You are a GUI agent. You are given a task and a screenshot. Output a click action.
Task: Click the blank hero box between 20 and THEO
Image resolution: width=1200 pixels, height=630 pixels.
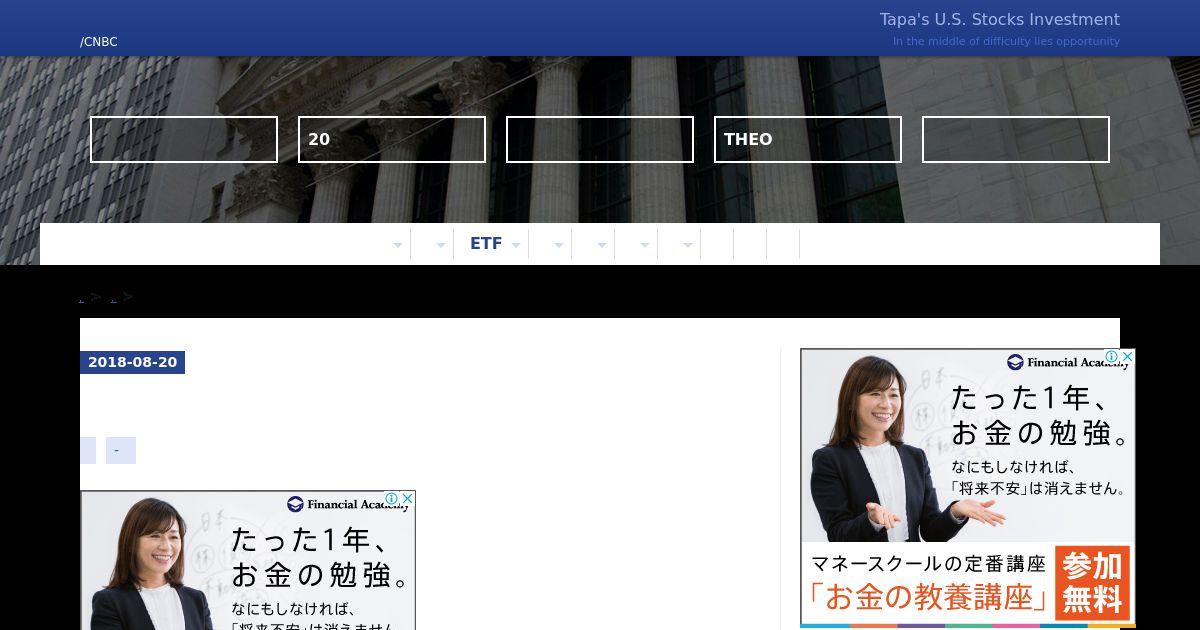(600, 139)
